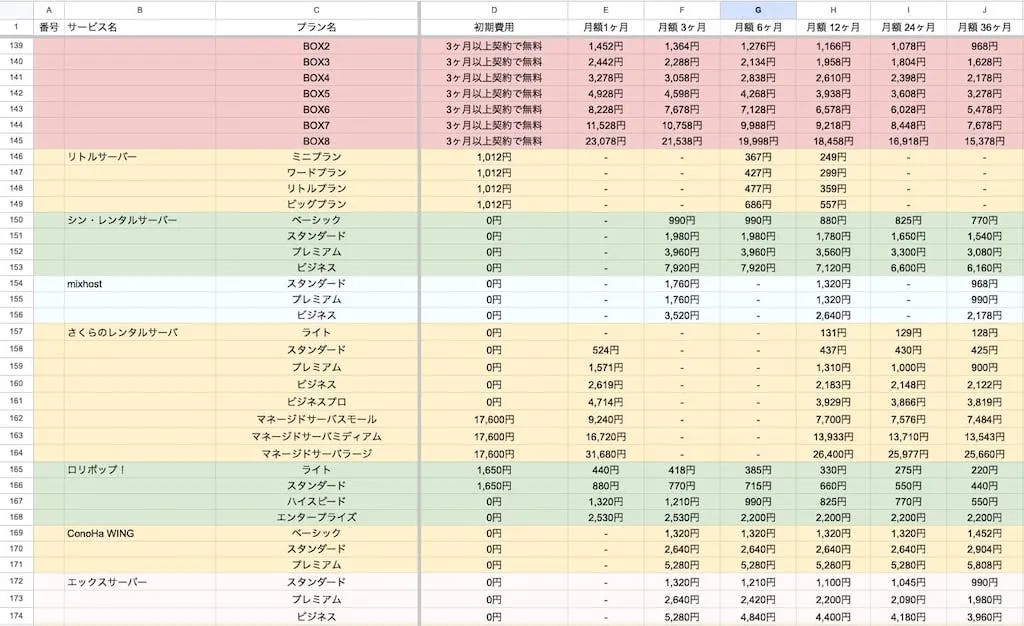Select column D header

(494, 10)
